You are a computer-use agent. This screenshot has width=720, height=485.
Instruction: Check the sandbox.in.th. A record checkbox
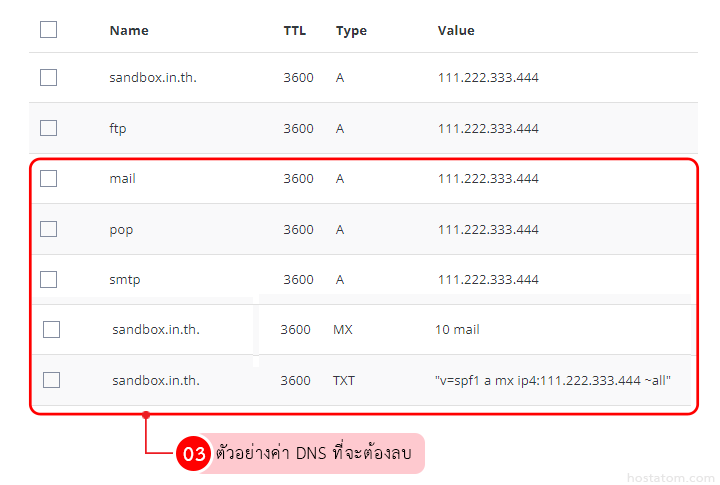coord(48,78)
